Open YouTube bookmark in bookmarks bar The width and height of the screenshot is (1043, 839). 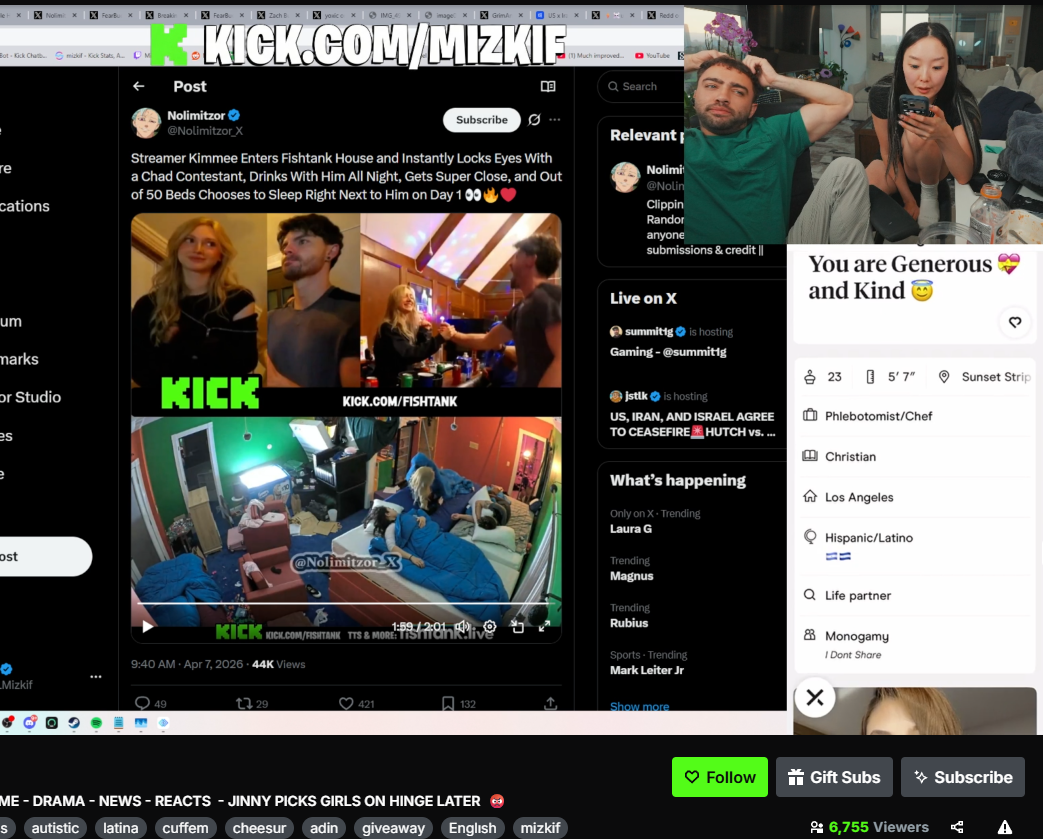point(652,55)
